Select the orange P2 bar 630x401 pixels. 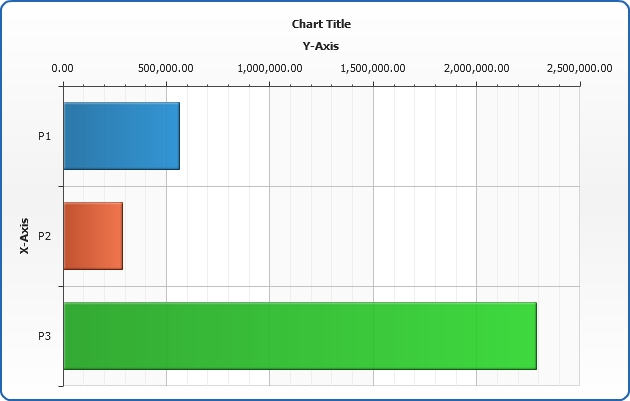click(x=92, y=236)
